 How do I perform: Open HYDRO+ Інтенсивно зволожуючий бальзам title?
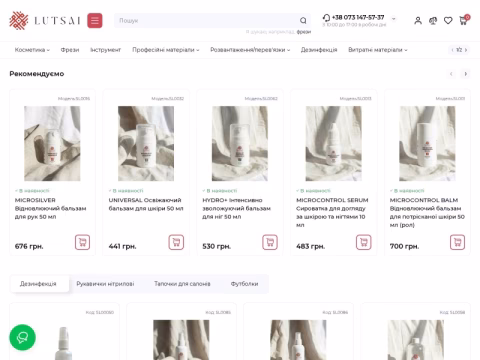click(x=236, y=208)
